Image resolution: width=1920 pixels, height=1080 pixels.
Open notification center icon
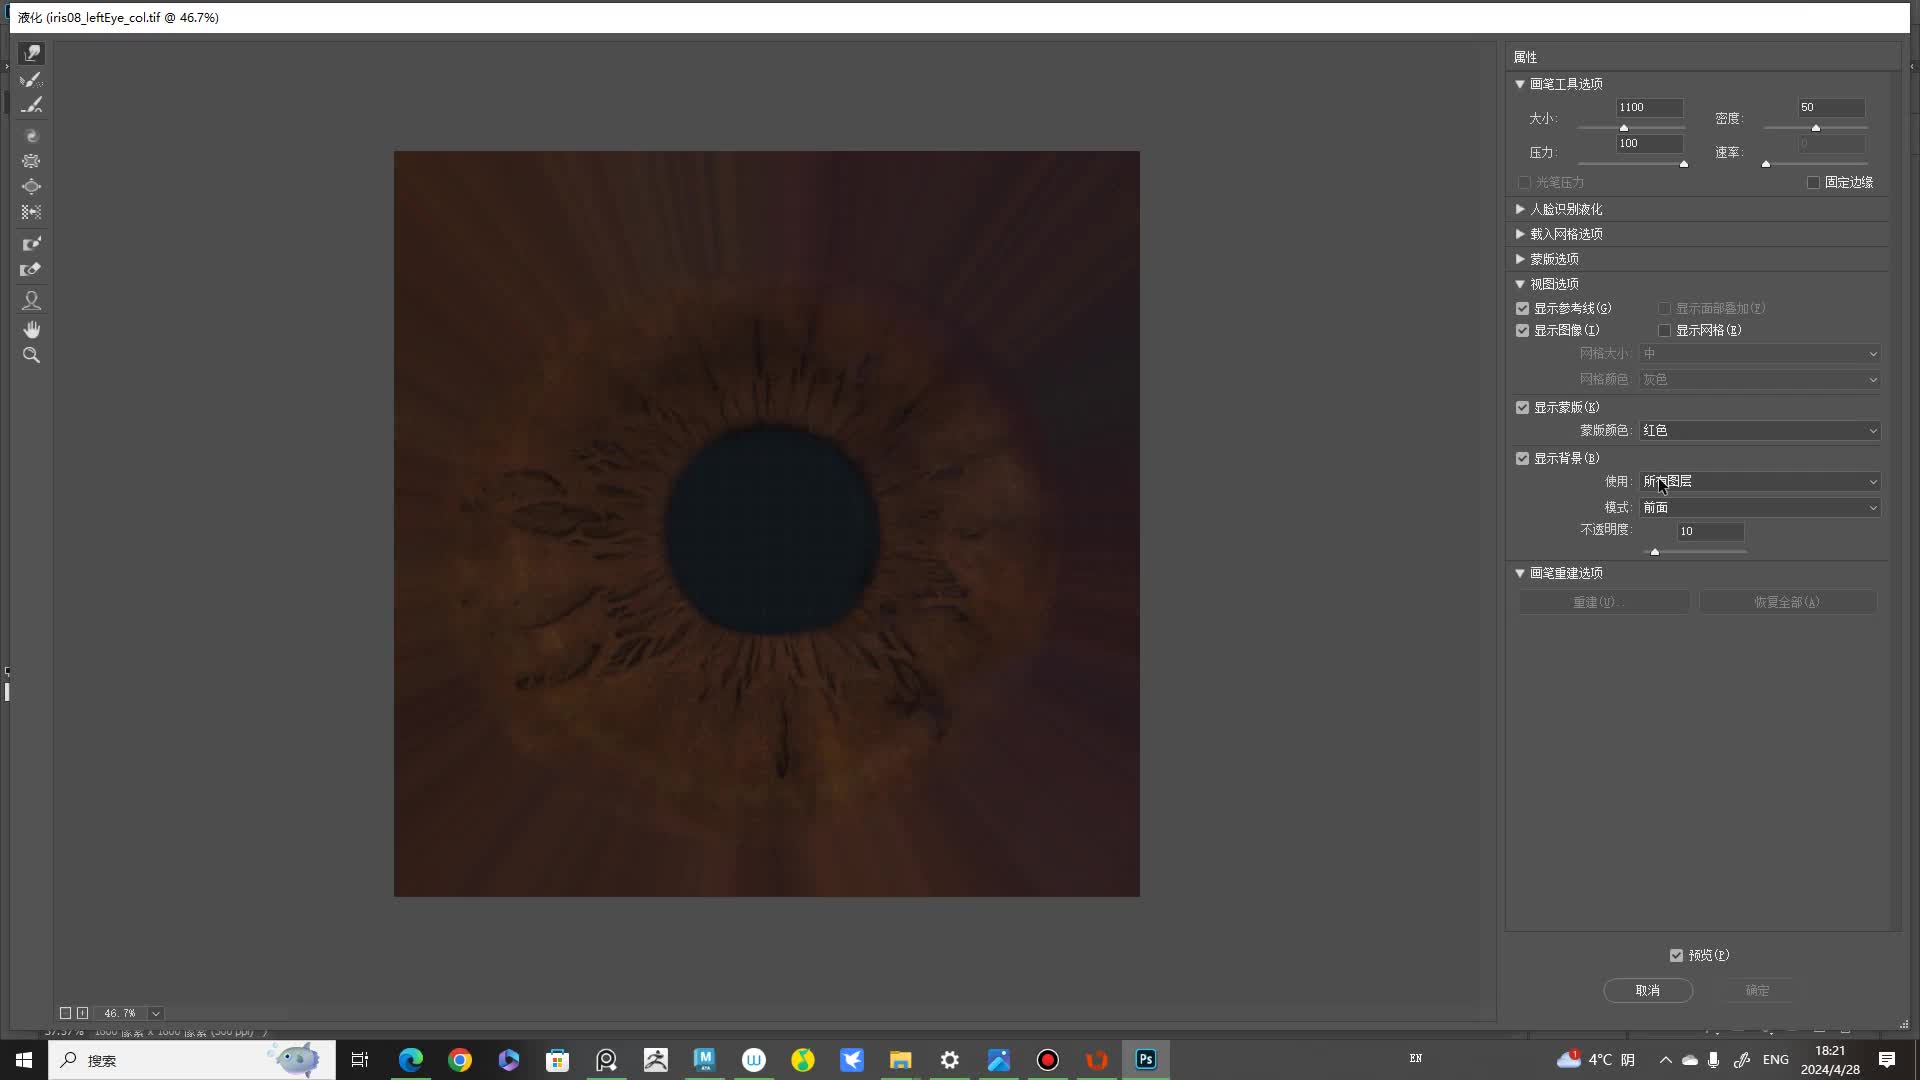click(1887, 1060)
